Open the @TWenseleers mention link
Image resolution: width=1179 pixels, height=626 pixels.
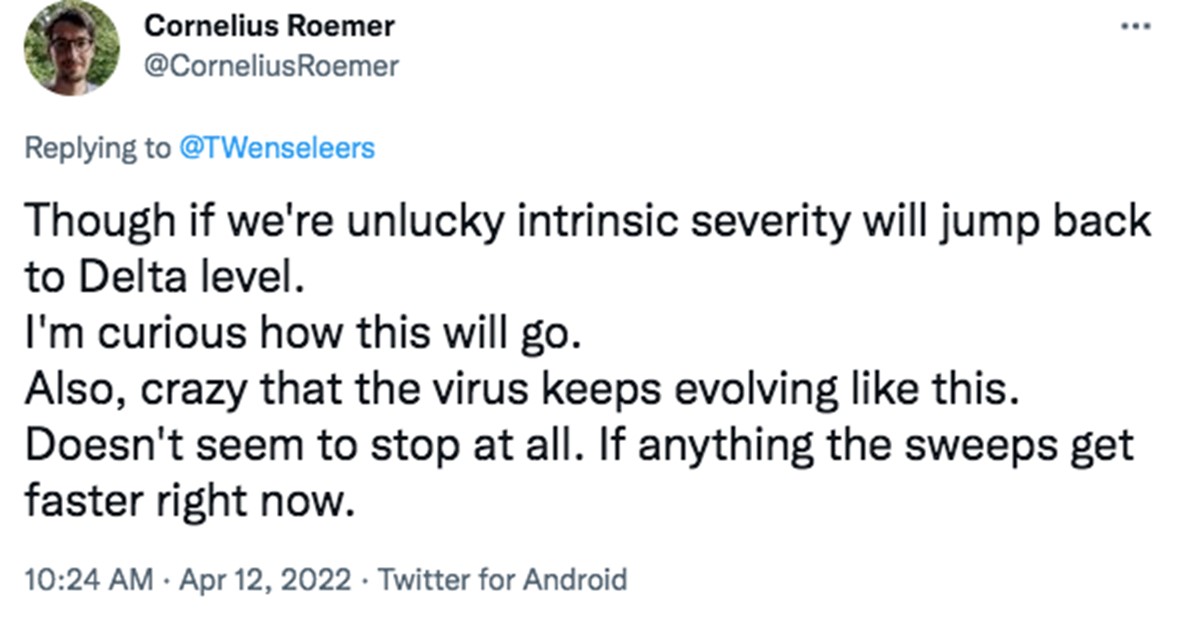277,148
